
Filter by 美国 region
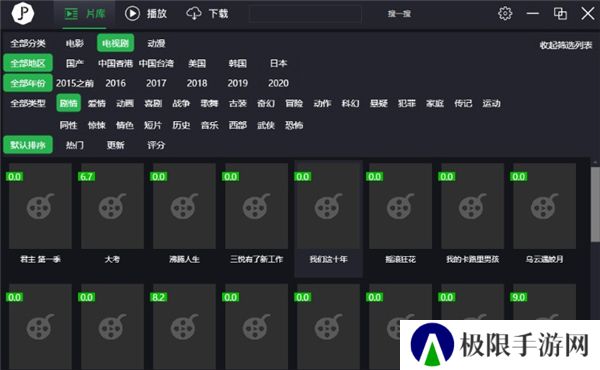click(x=197, y=63)
